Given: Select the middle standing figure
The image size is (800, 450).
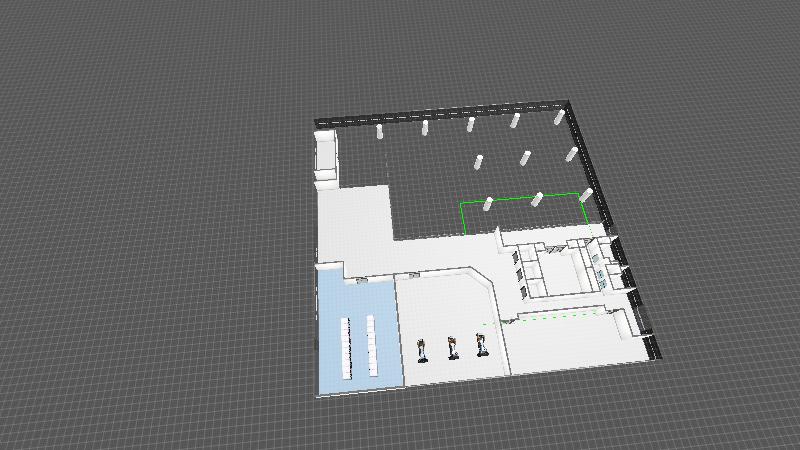Looking at the screenshot, I should click(x=452, y=347).
